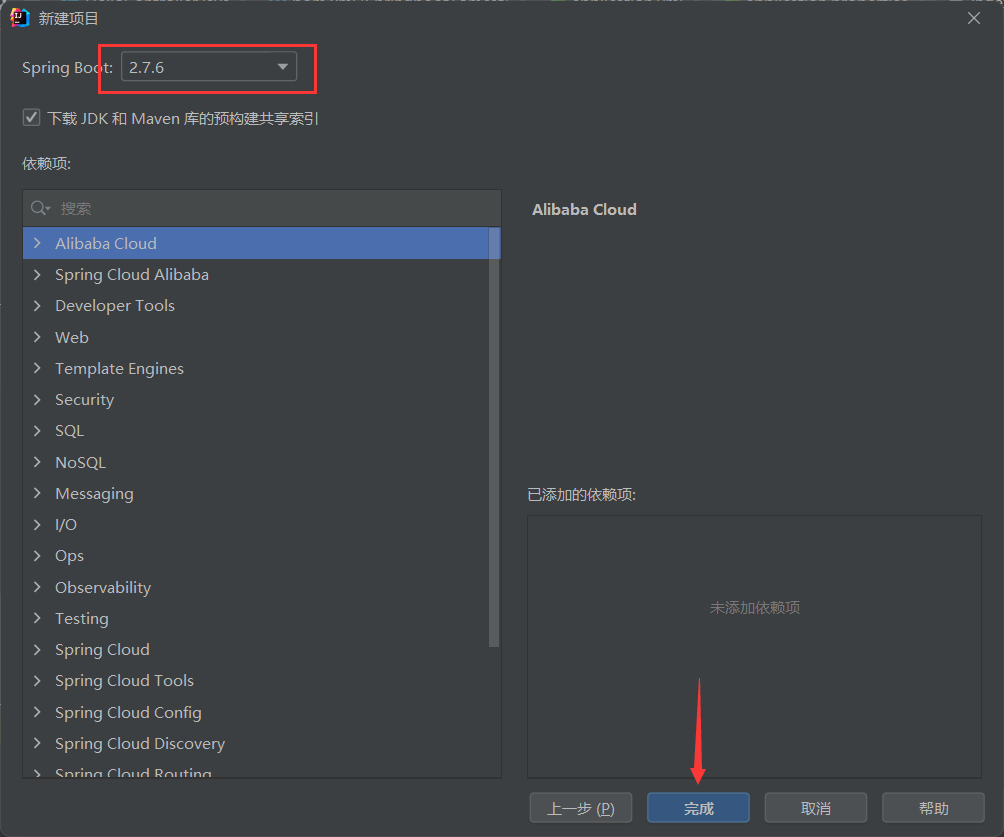Click the dependency list scrollbar
This screenshot has width=1004, height=837.
(494, 437)
